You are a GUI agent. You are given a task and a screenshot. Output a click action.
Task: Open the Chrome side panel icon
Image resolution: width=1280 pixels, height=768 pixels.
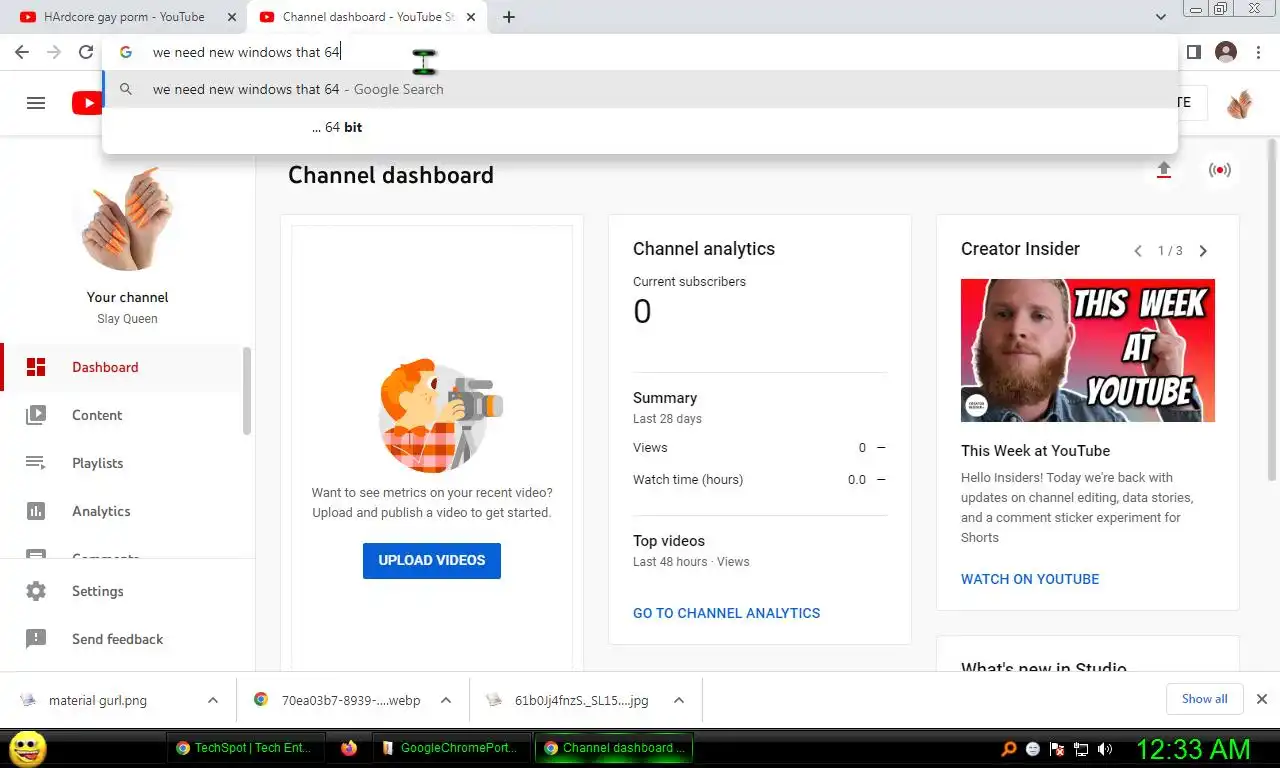pos(1194,52)
